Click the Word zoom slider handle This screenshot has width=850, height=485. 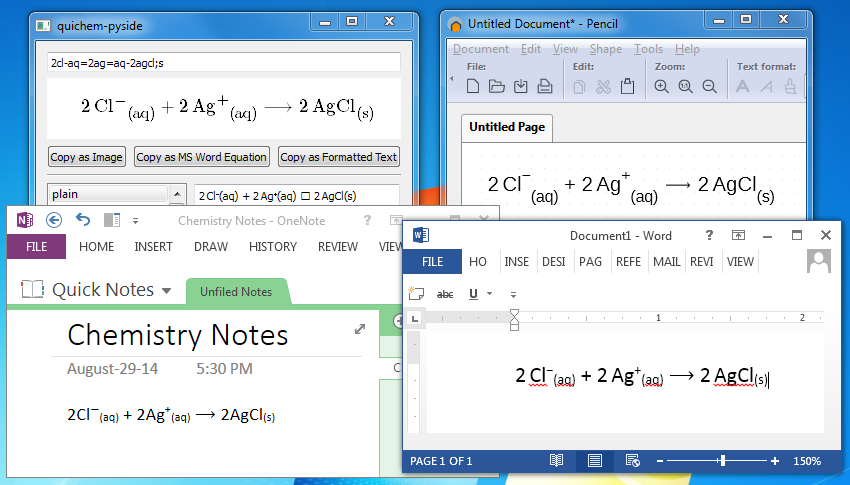722,461
